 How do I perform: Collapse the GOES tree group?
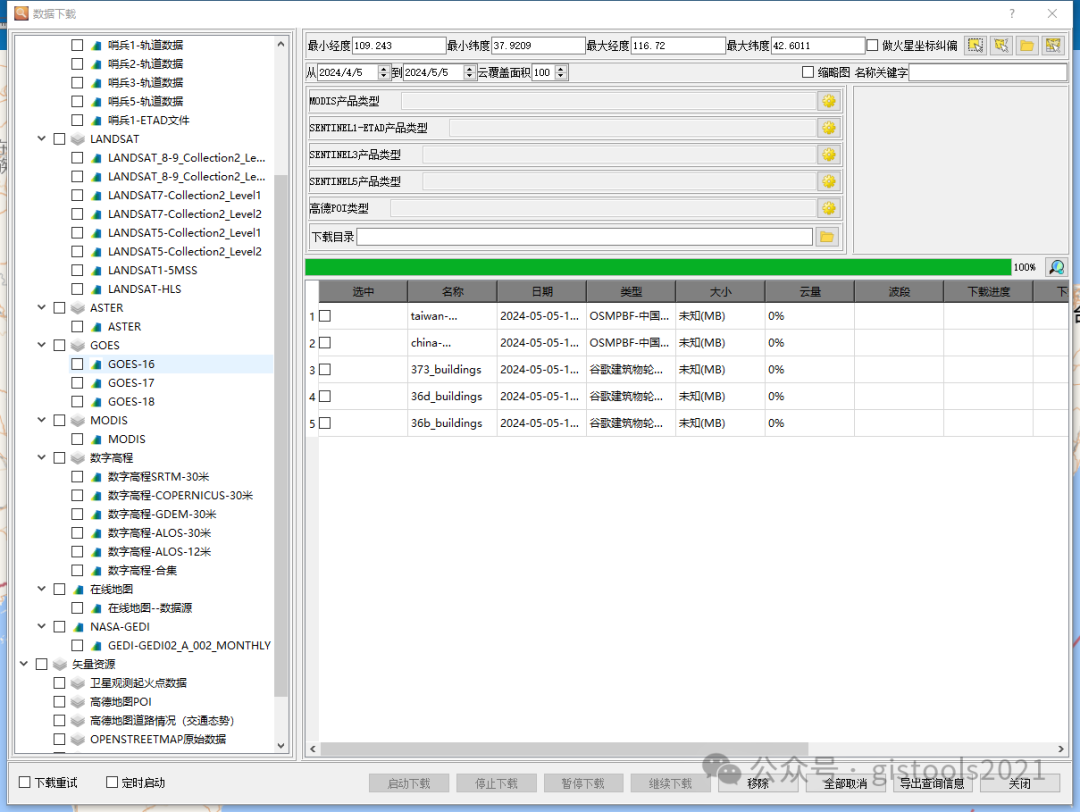(x=41, y=345)
